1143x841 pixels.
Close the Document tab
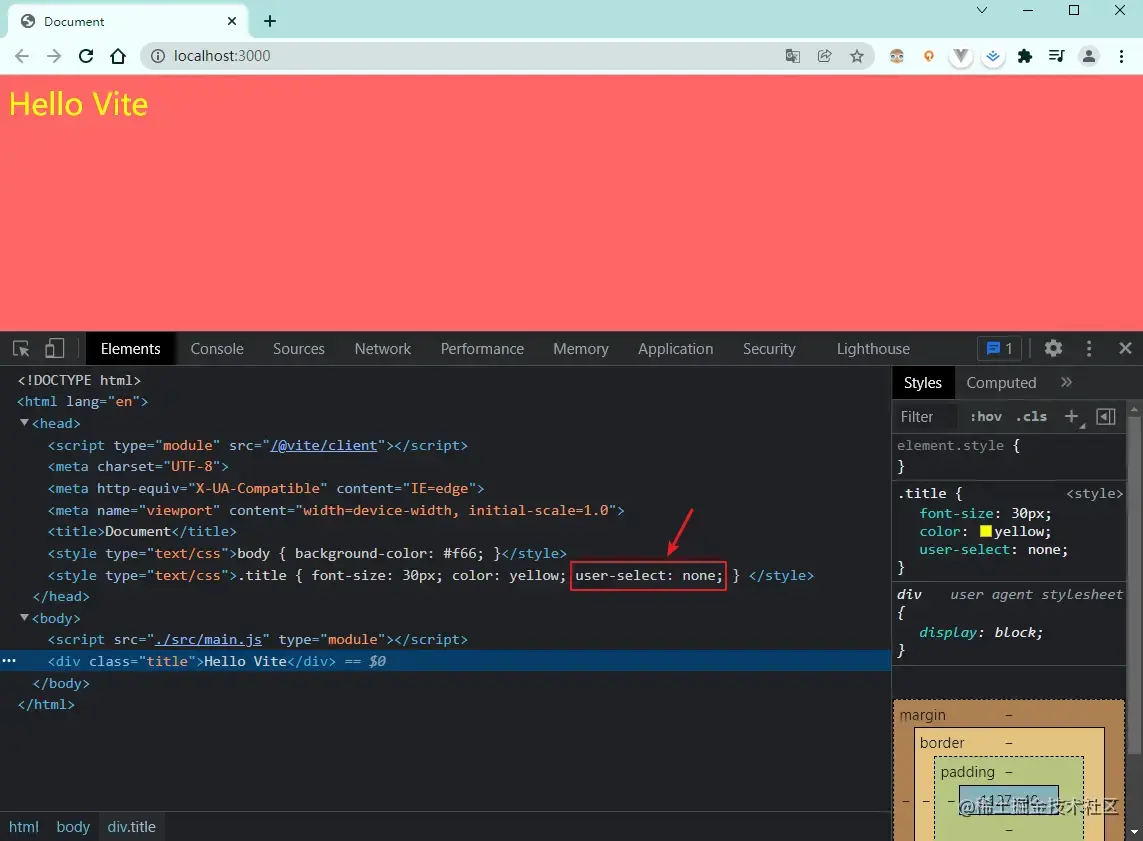232,21
